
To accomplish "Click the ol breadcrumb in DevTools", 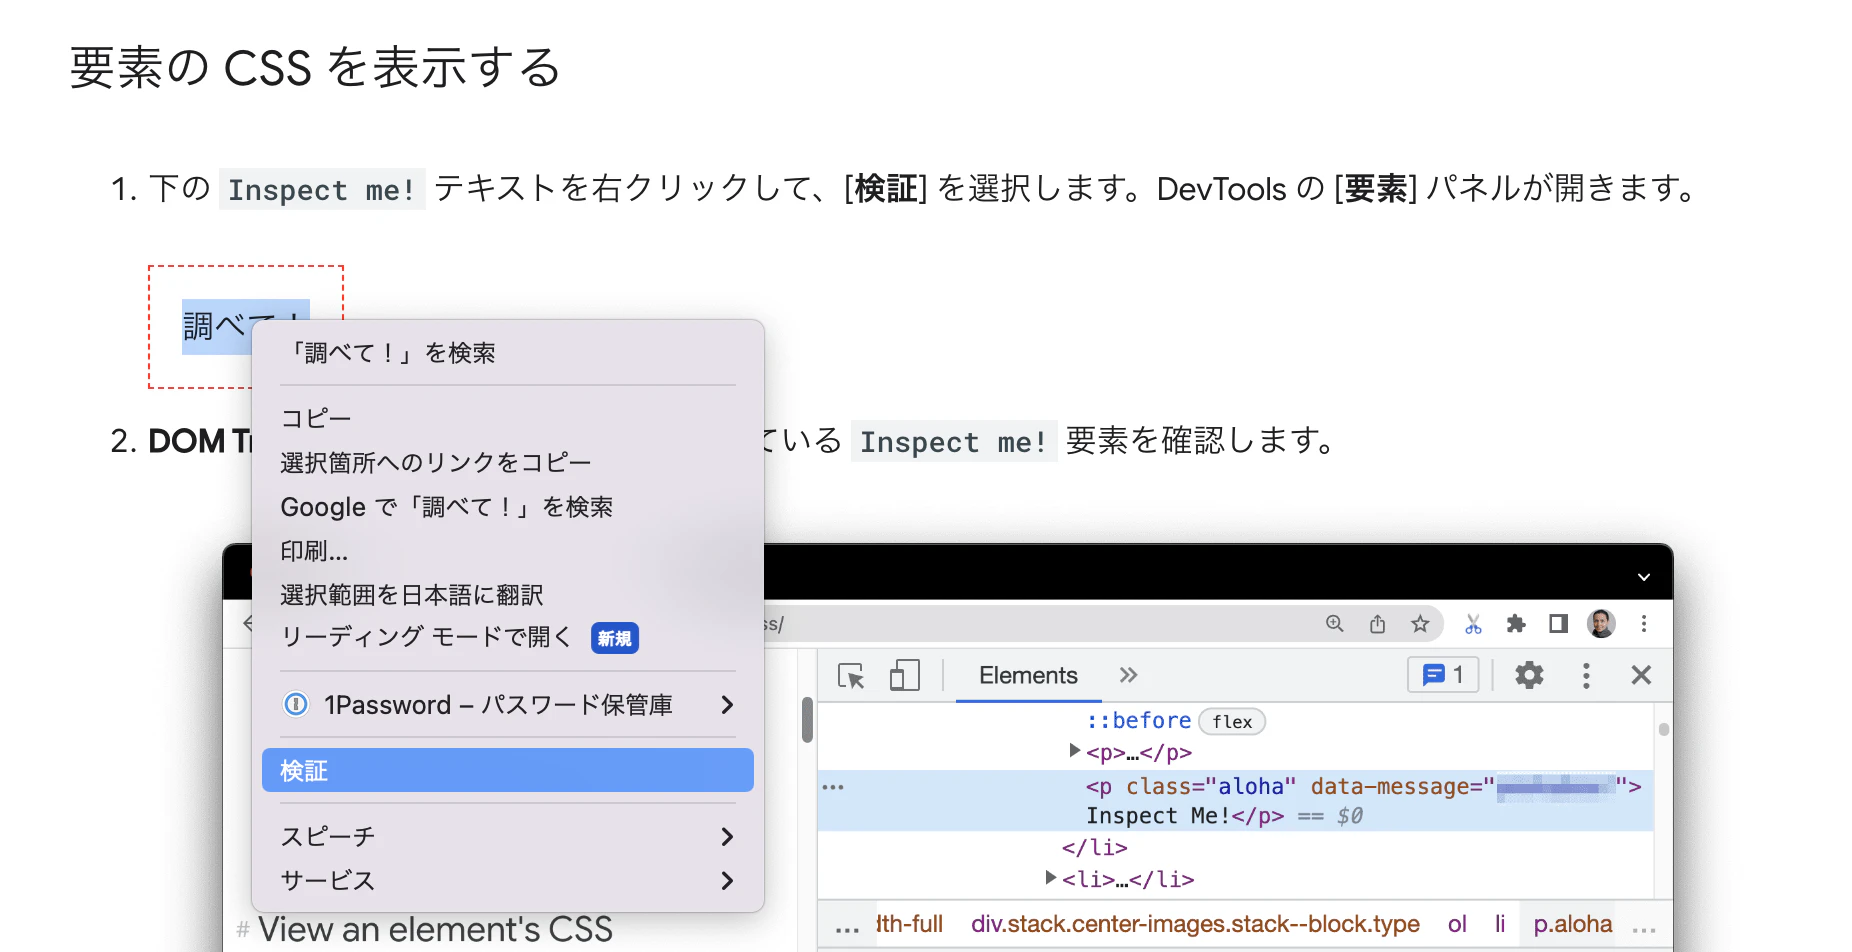I will 1457,924.
